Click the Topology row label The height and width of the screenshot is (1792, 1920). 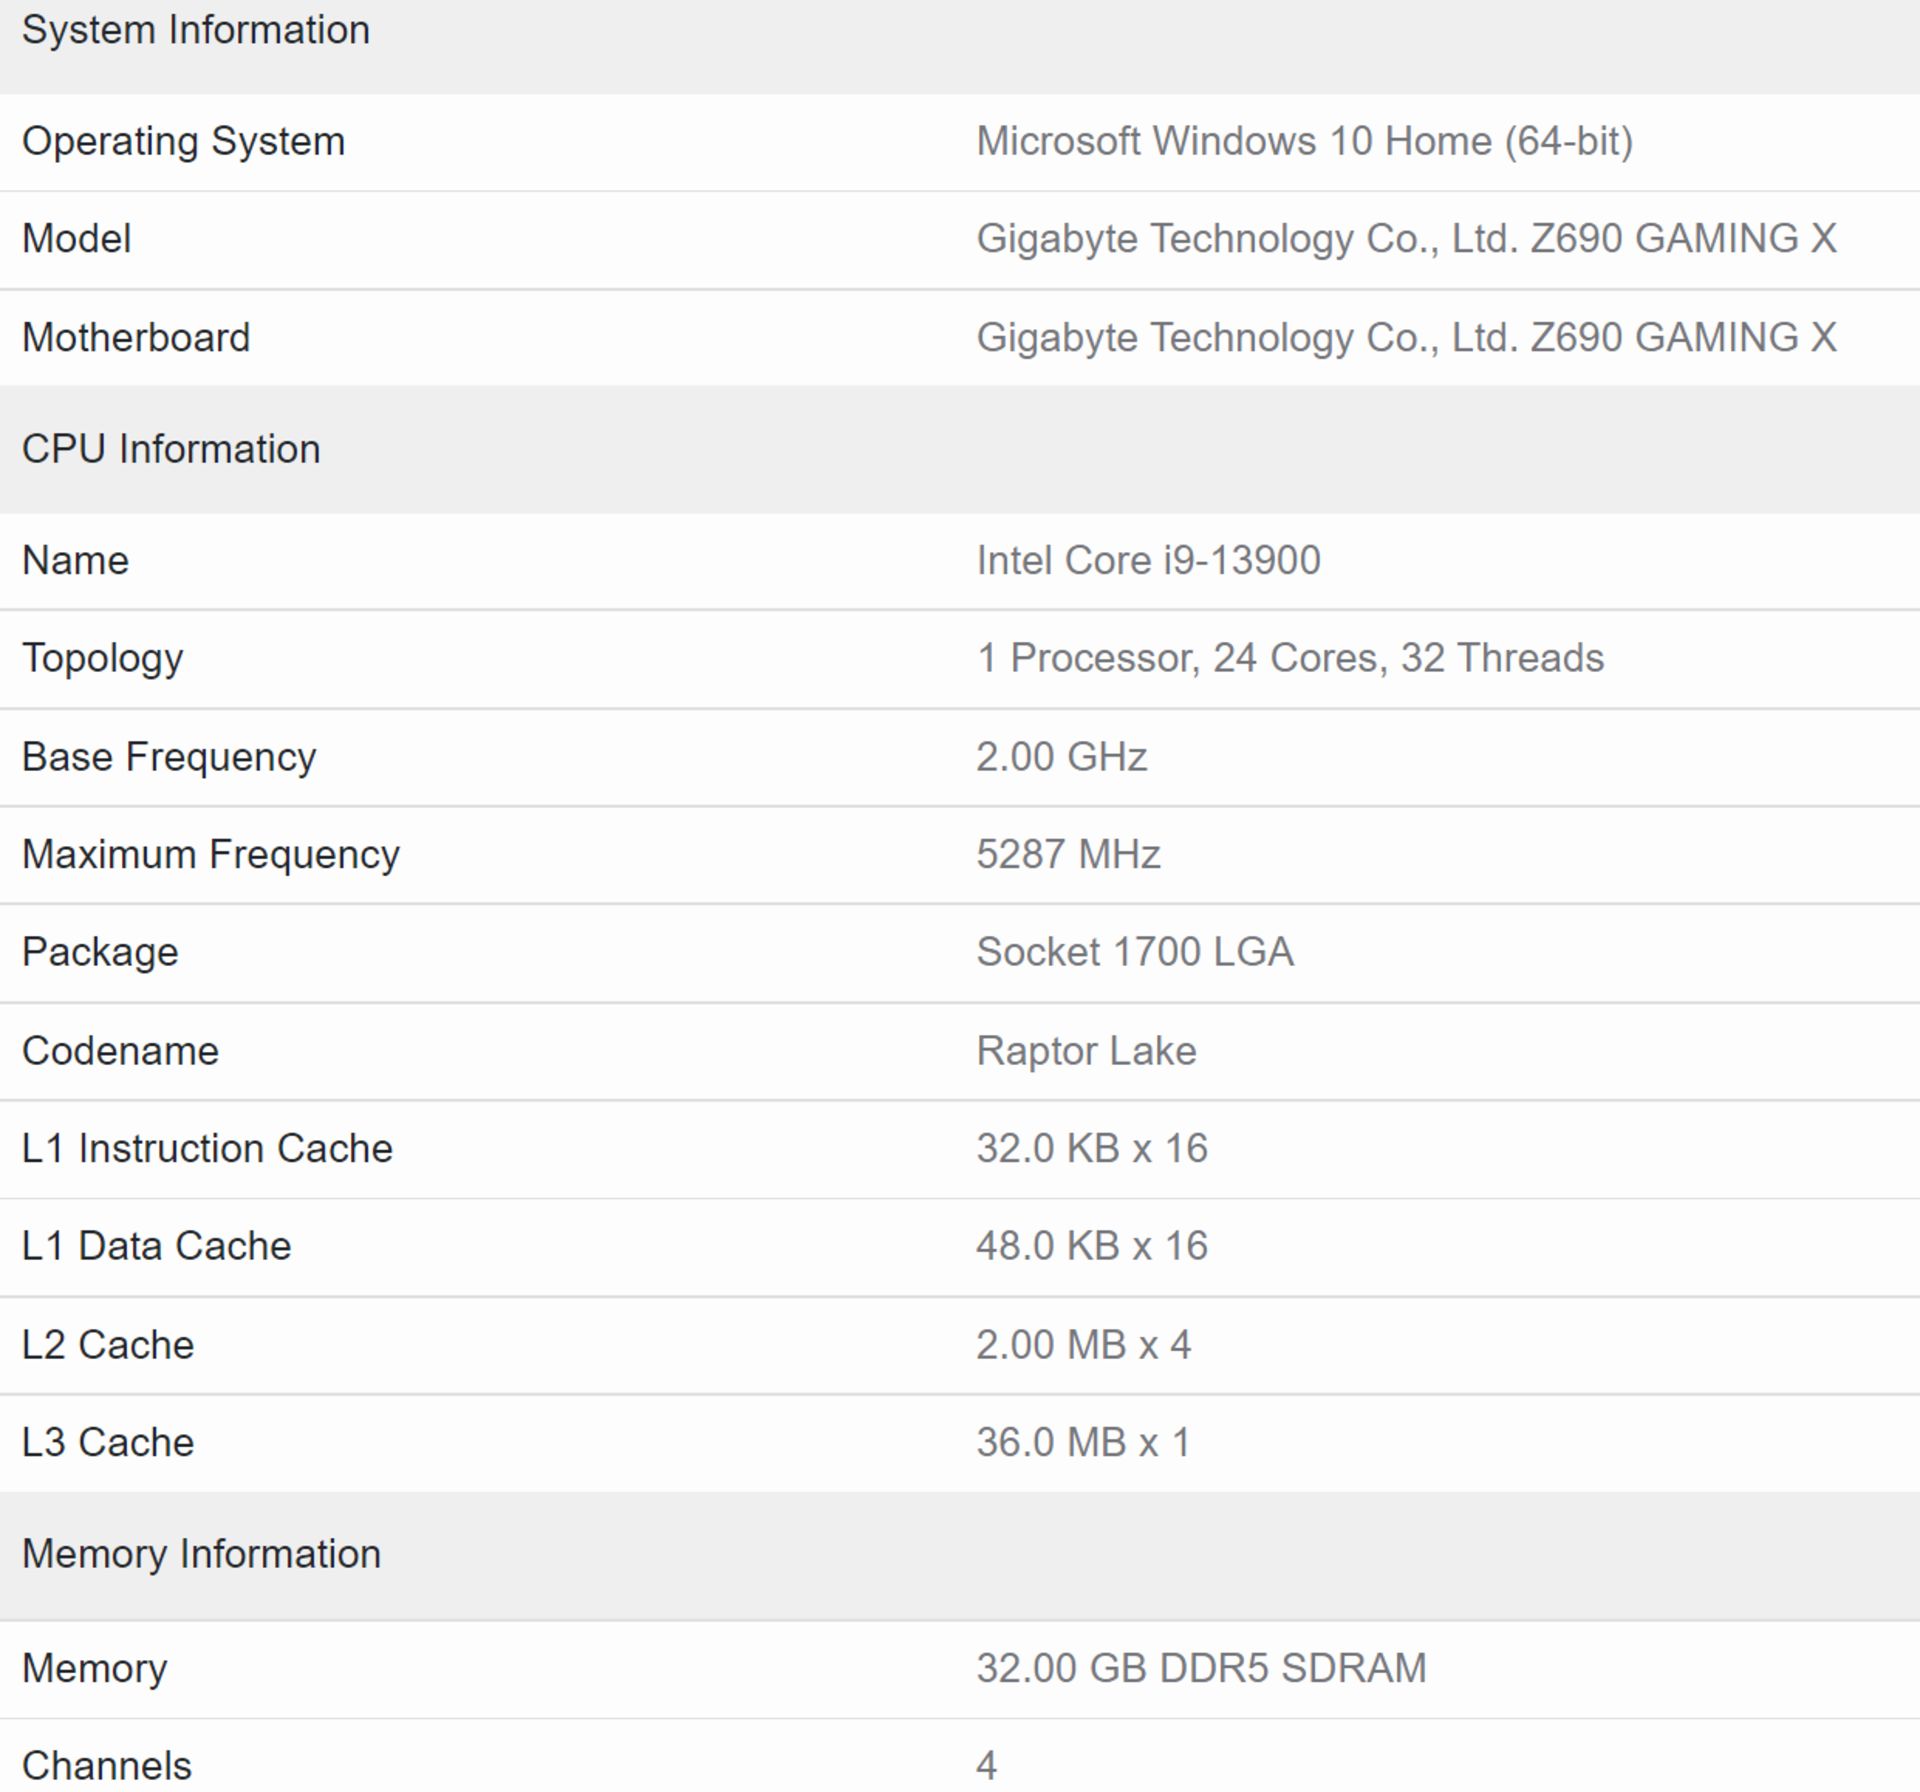click(x=103, y=657)
